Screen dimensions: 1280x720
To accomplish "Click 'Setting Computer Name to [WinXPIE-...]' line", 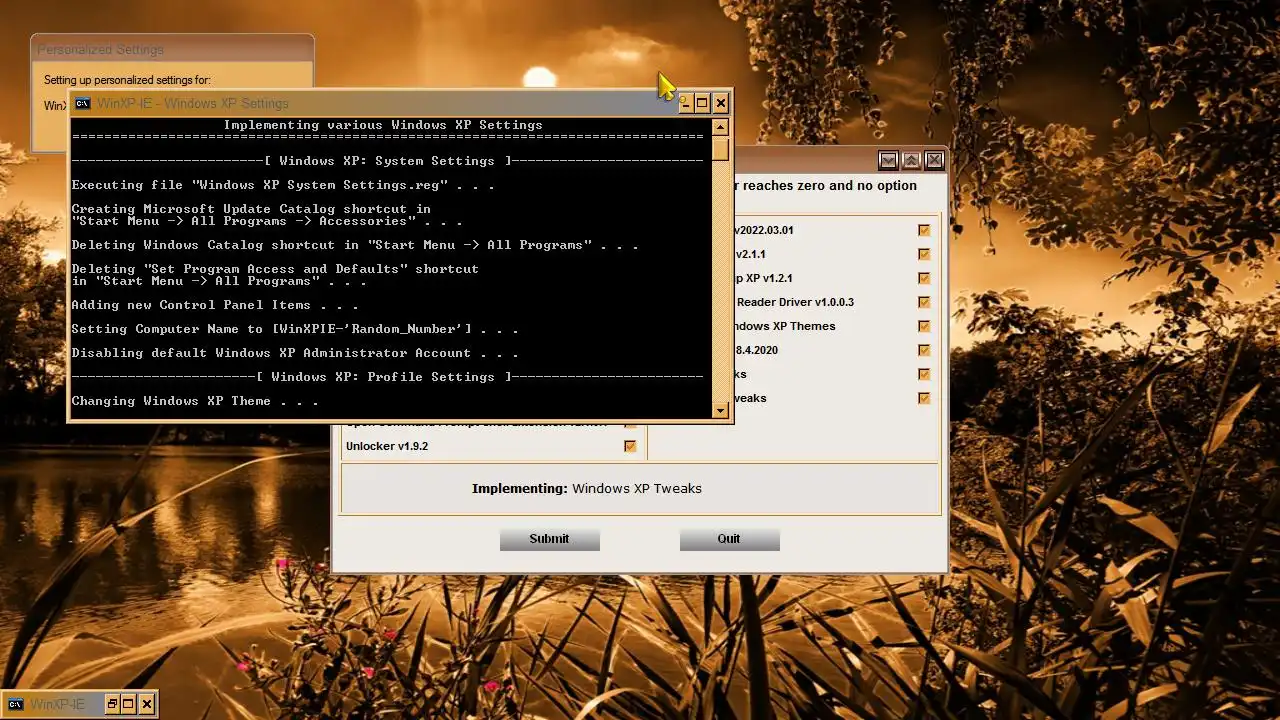I will click(x=295, y=329).
